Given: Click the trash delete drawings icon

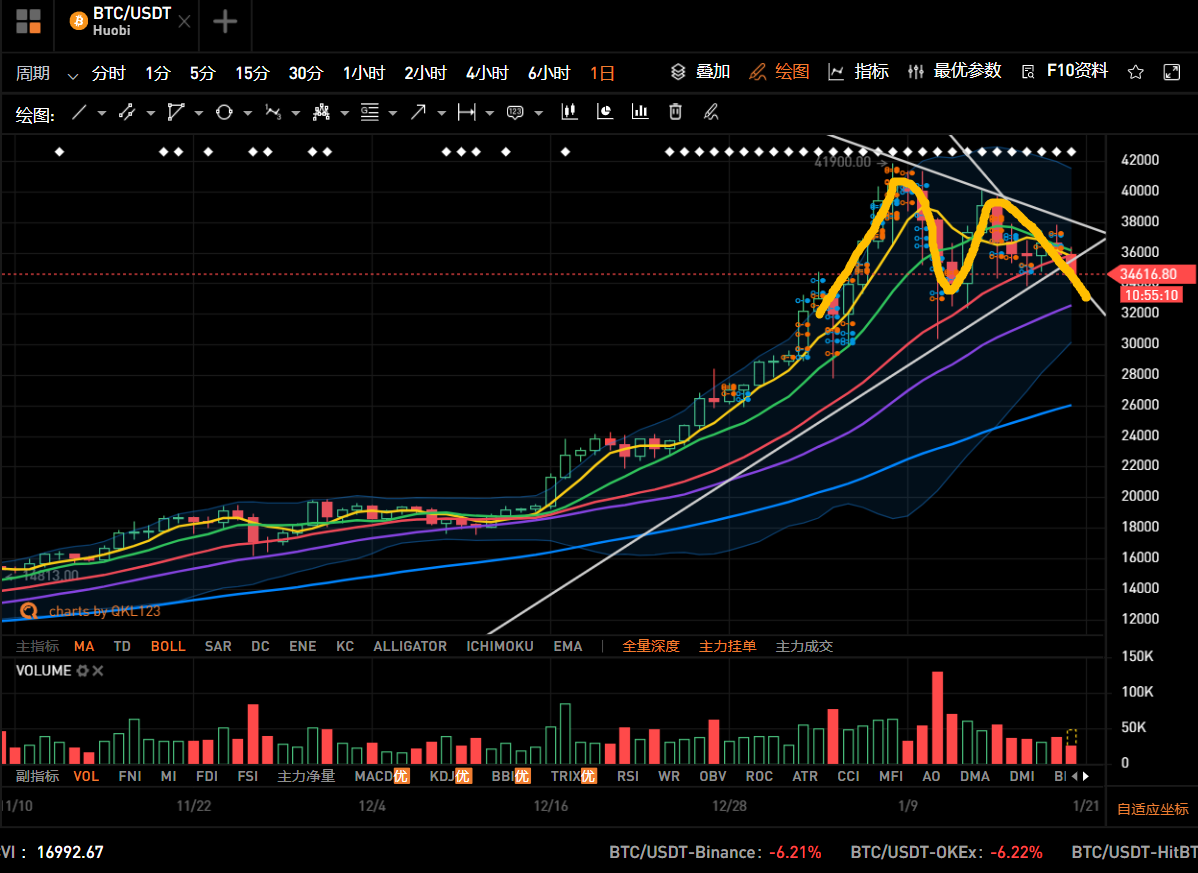Looking at the screenshot, I should tap(675, 112).
